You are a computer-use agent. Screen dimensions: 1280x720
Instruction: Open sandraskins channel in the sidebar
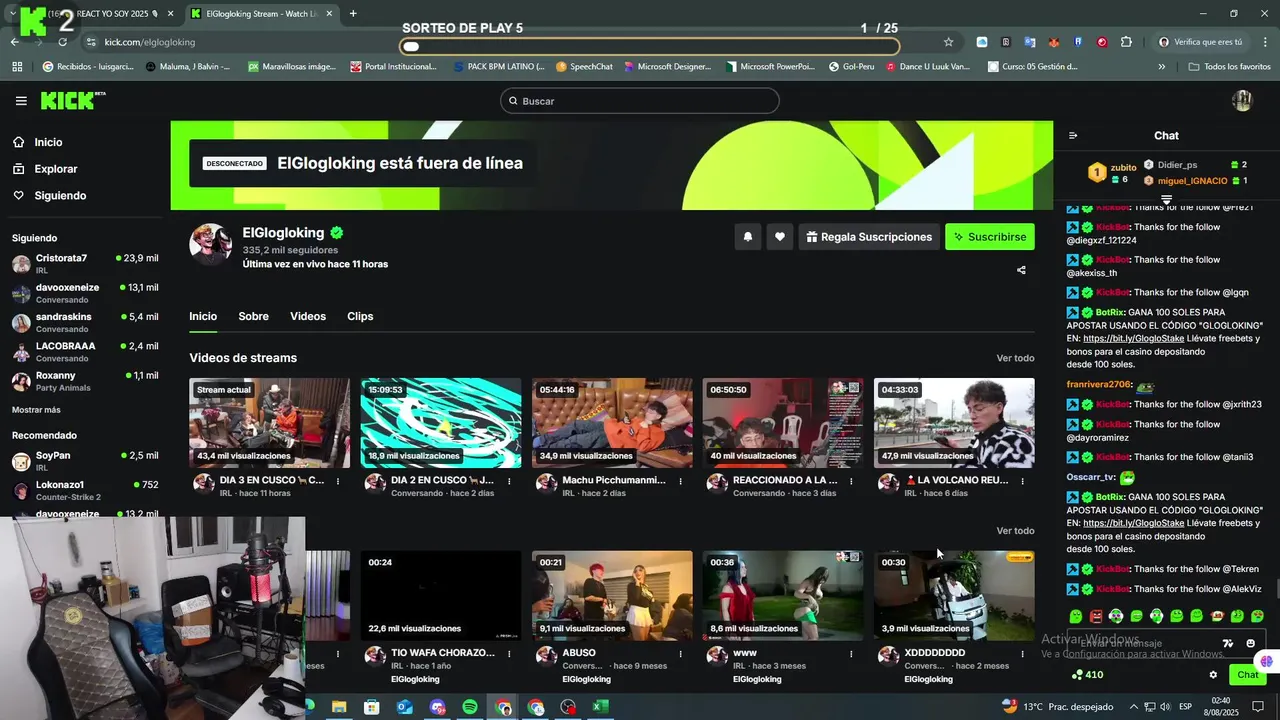click(x=85, y=322)
